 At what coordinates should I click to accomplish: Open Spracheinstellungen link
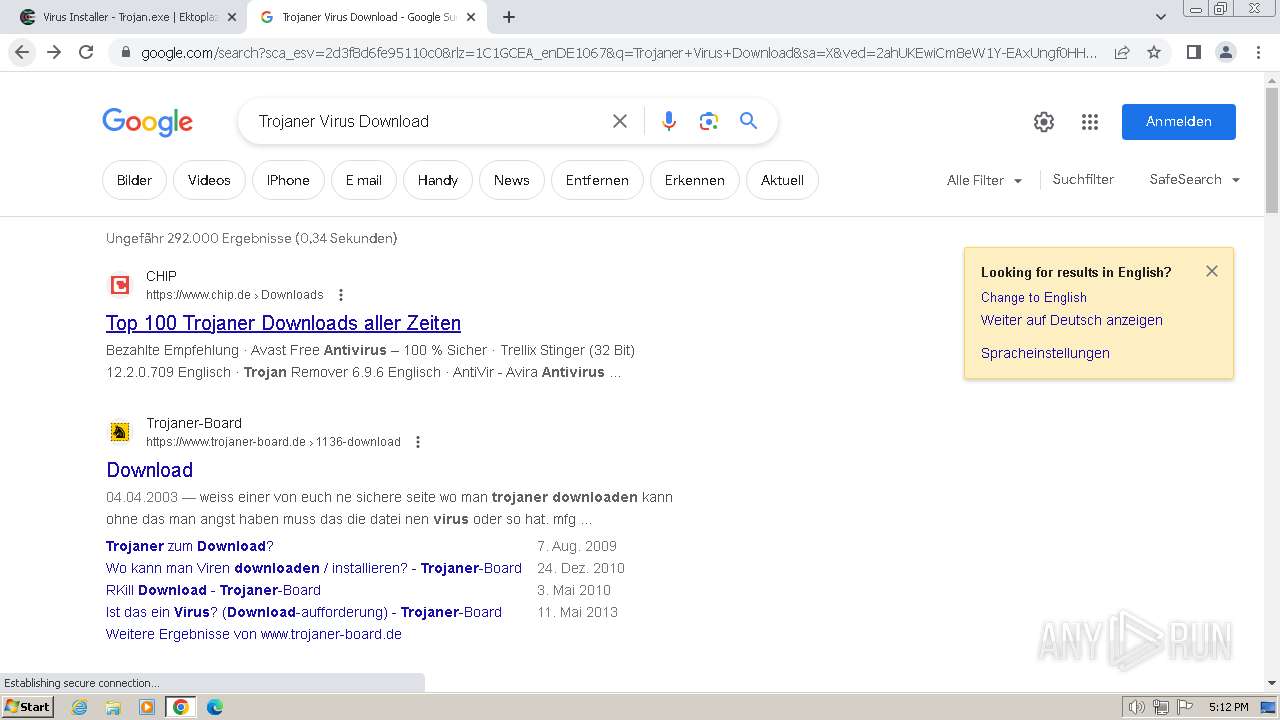click(1045, 353)
